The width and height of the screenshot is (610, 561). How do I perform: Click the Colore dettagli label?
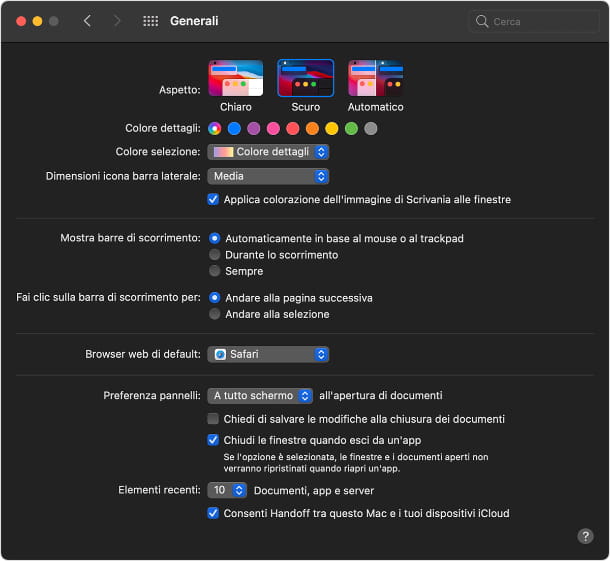[163, 128]
